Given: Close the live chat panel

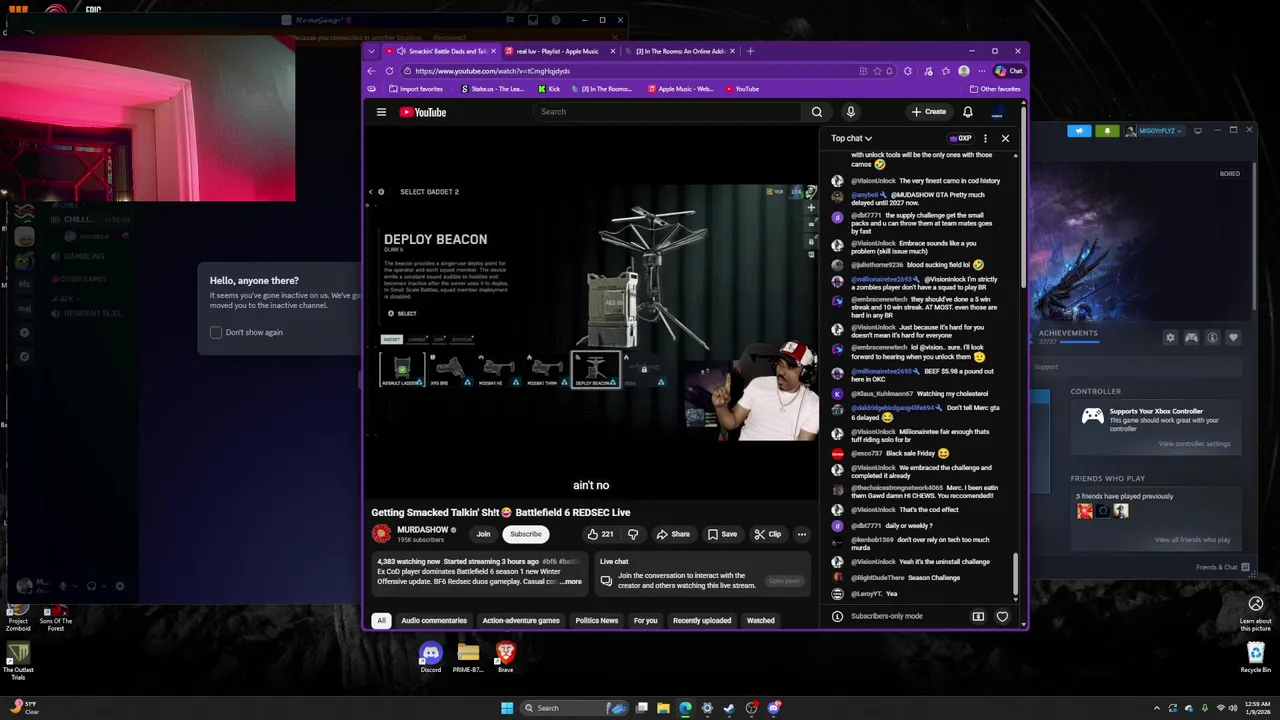Looking at the screenshot, I should (1005, 138).
